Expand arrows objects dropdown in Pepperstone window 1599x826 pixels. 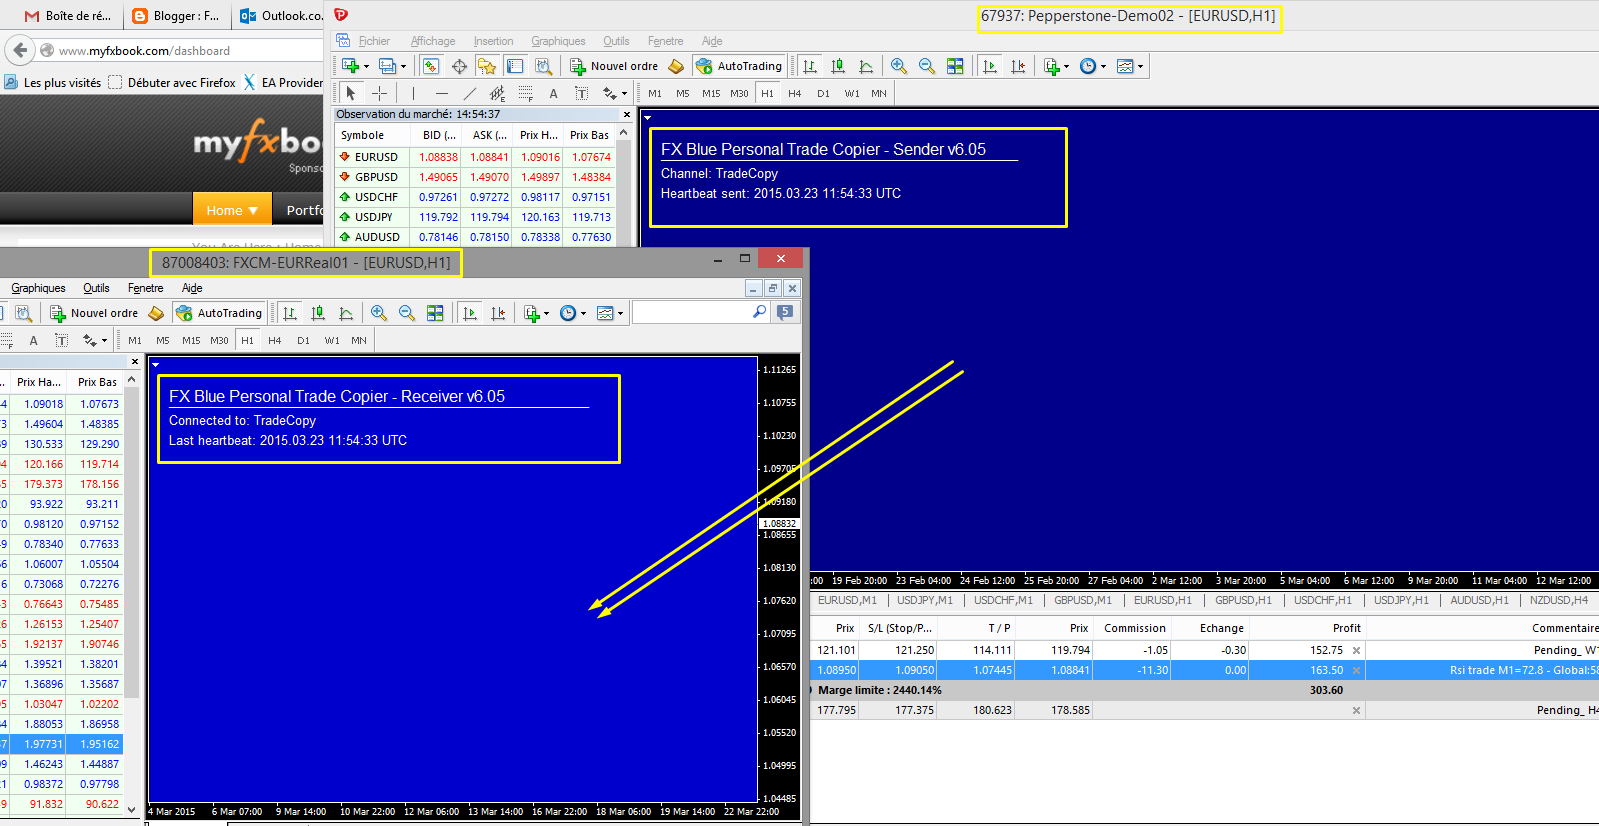coord(624,94)
